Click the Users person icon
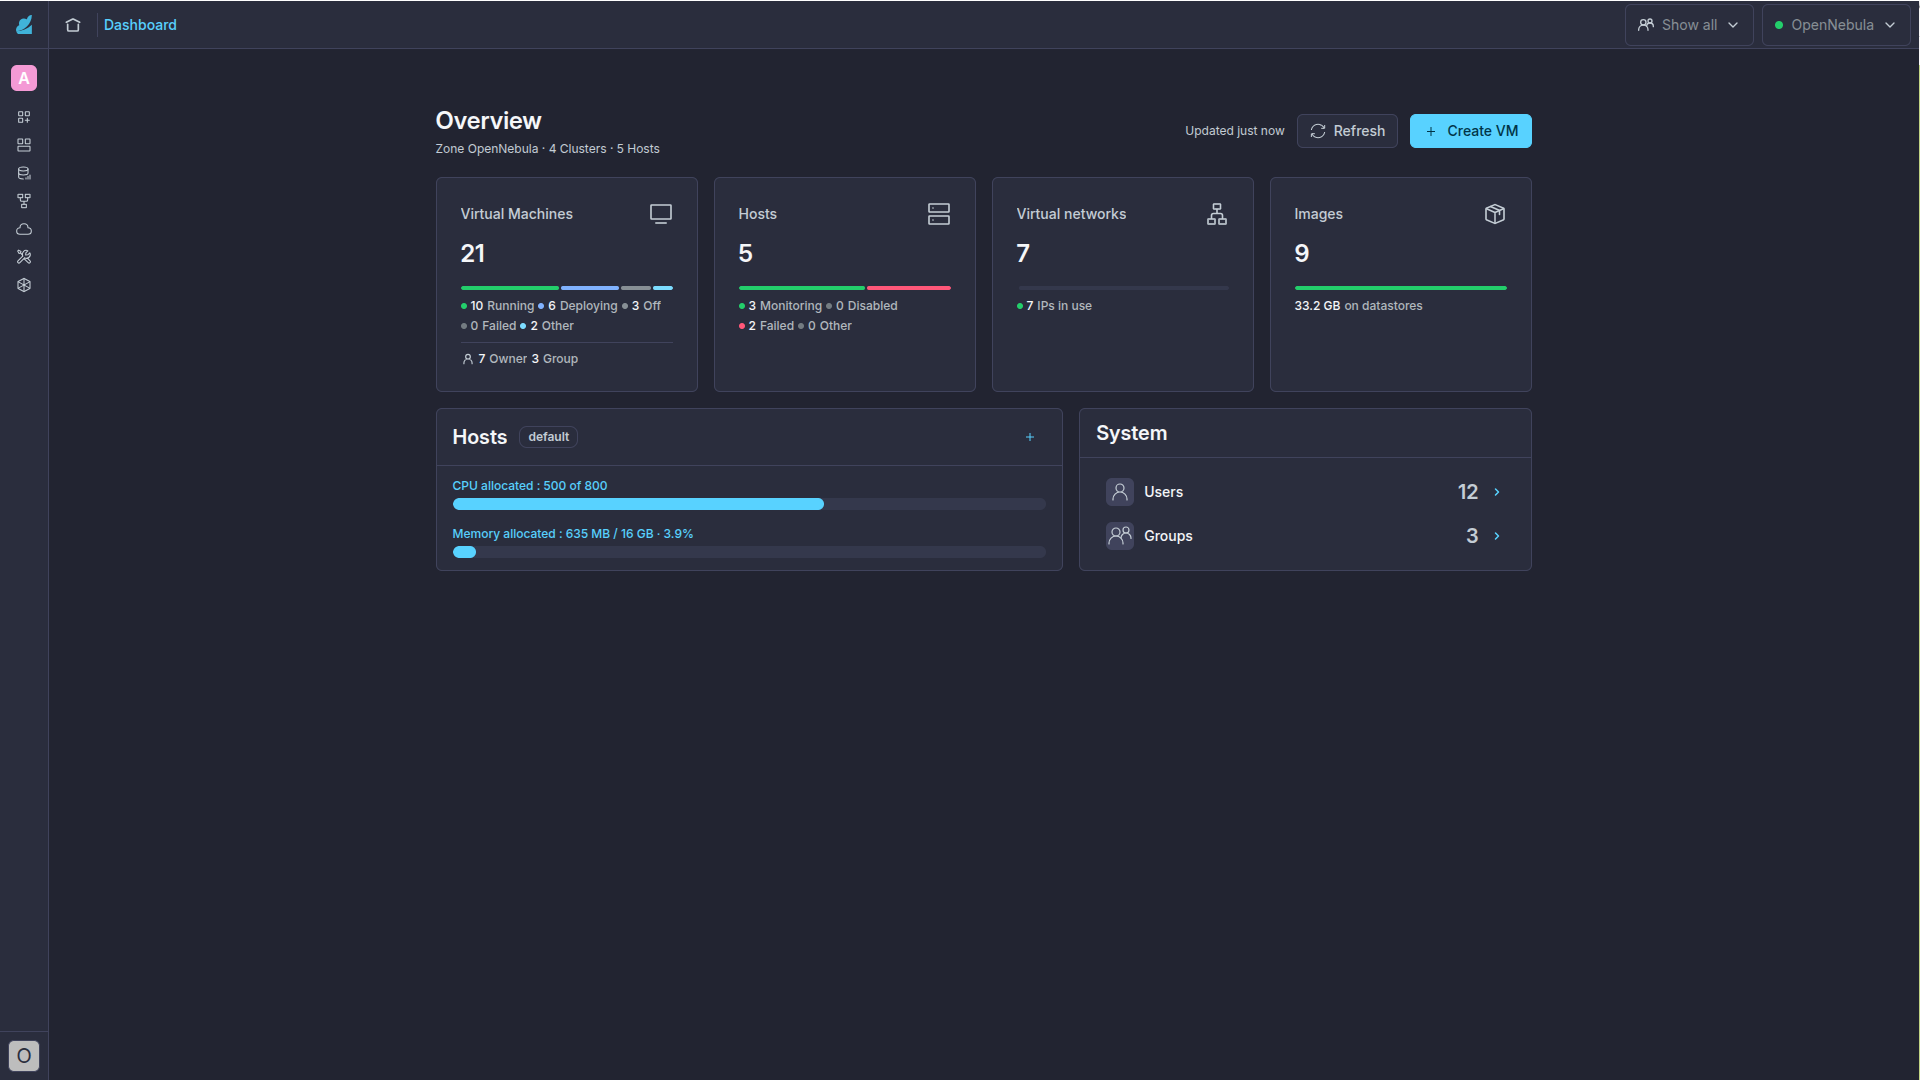The image size is (1920, 1080). (x=1120, y=492)
